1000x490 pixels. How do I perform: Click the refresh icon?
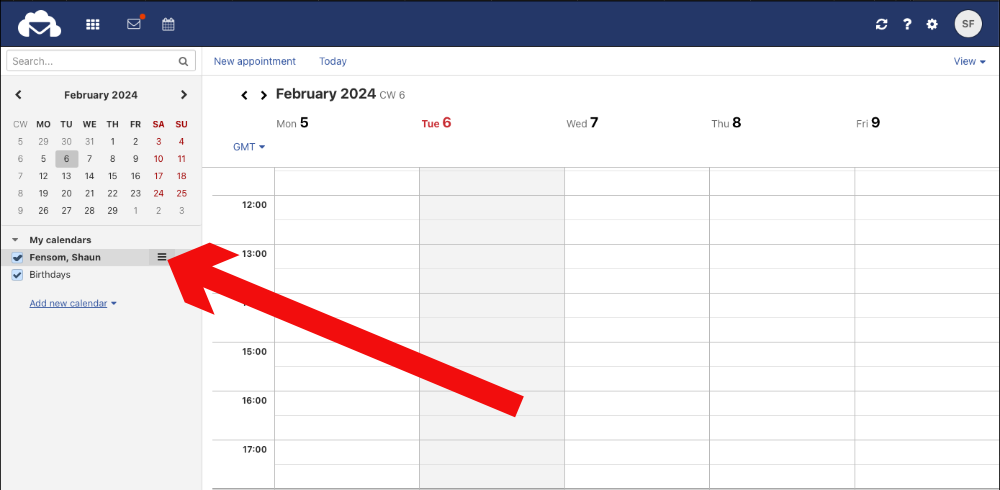pos(881,24)
